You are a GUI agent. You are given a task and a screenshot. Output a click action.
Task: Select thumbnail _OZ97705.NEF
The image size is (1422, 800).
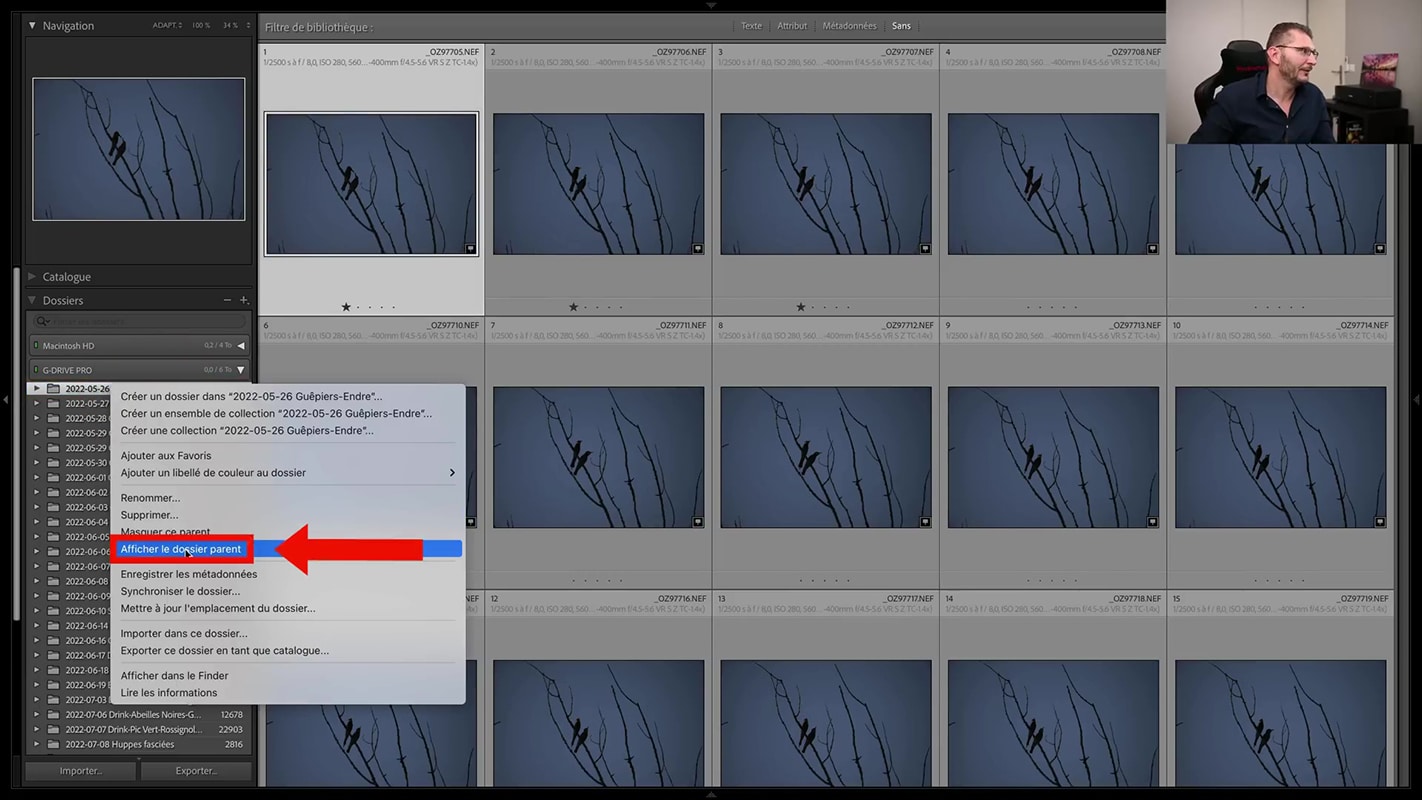(371, 184)
